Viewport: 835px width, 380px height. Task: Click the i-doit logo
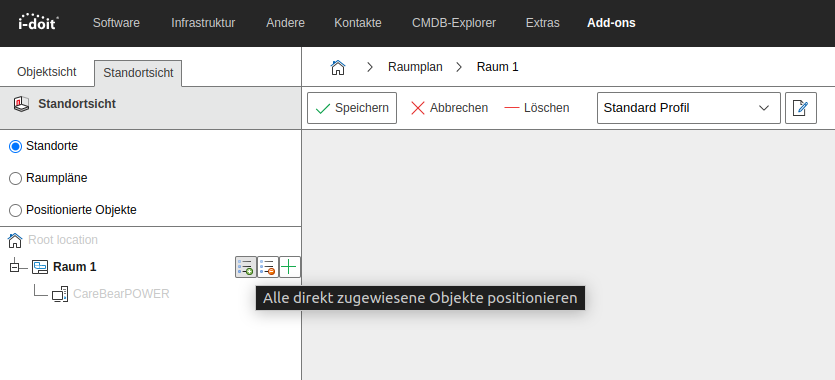click(38, 22)
